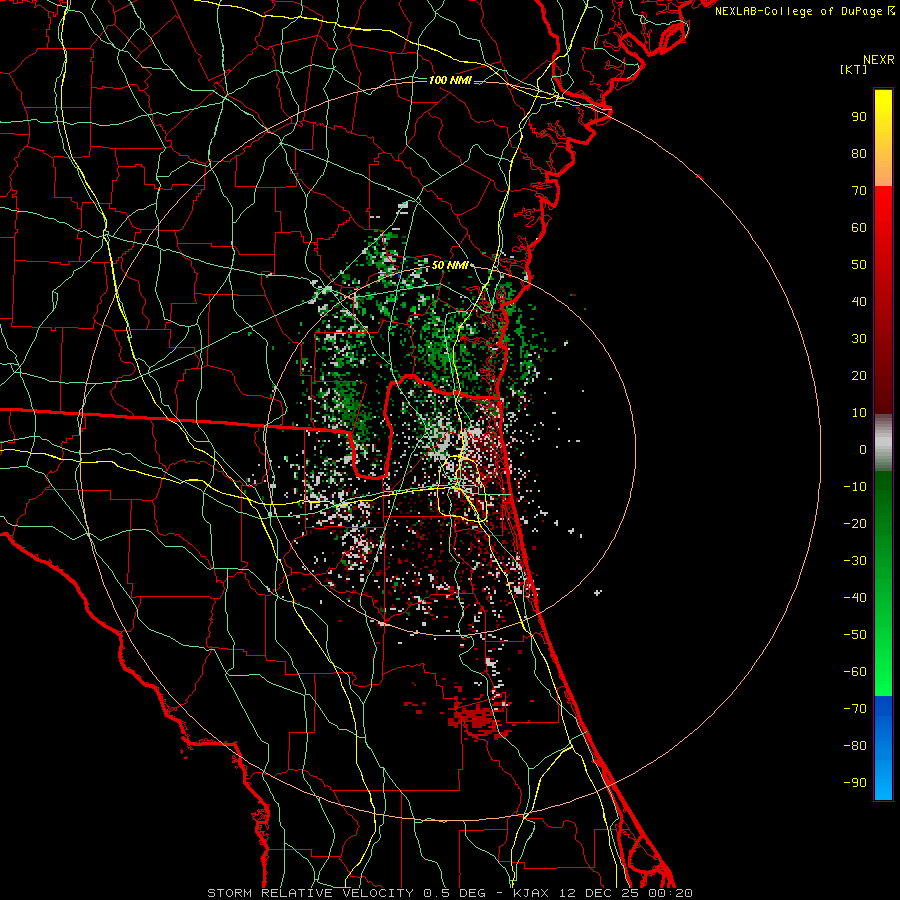Click the 50 value on the velocity scale
900x900 pixels.
(x=859, y=265)
